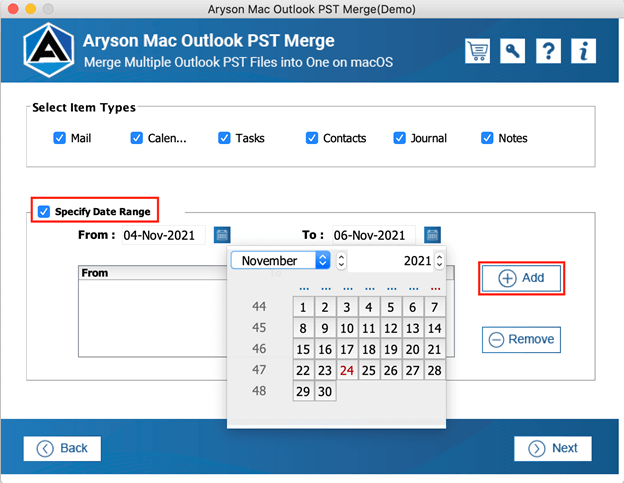624x483 pixels.
Task: Click the To date field 06-Nov-2021
Action: click(374, 235)
